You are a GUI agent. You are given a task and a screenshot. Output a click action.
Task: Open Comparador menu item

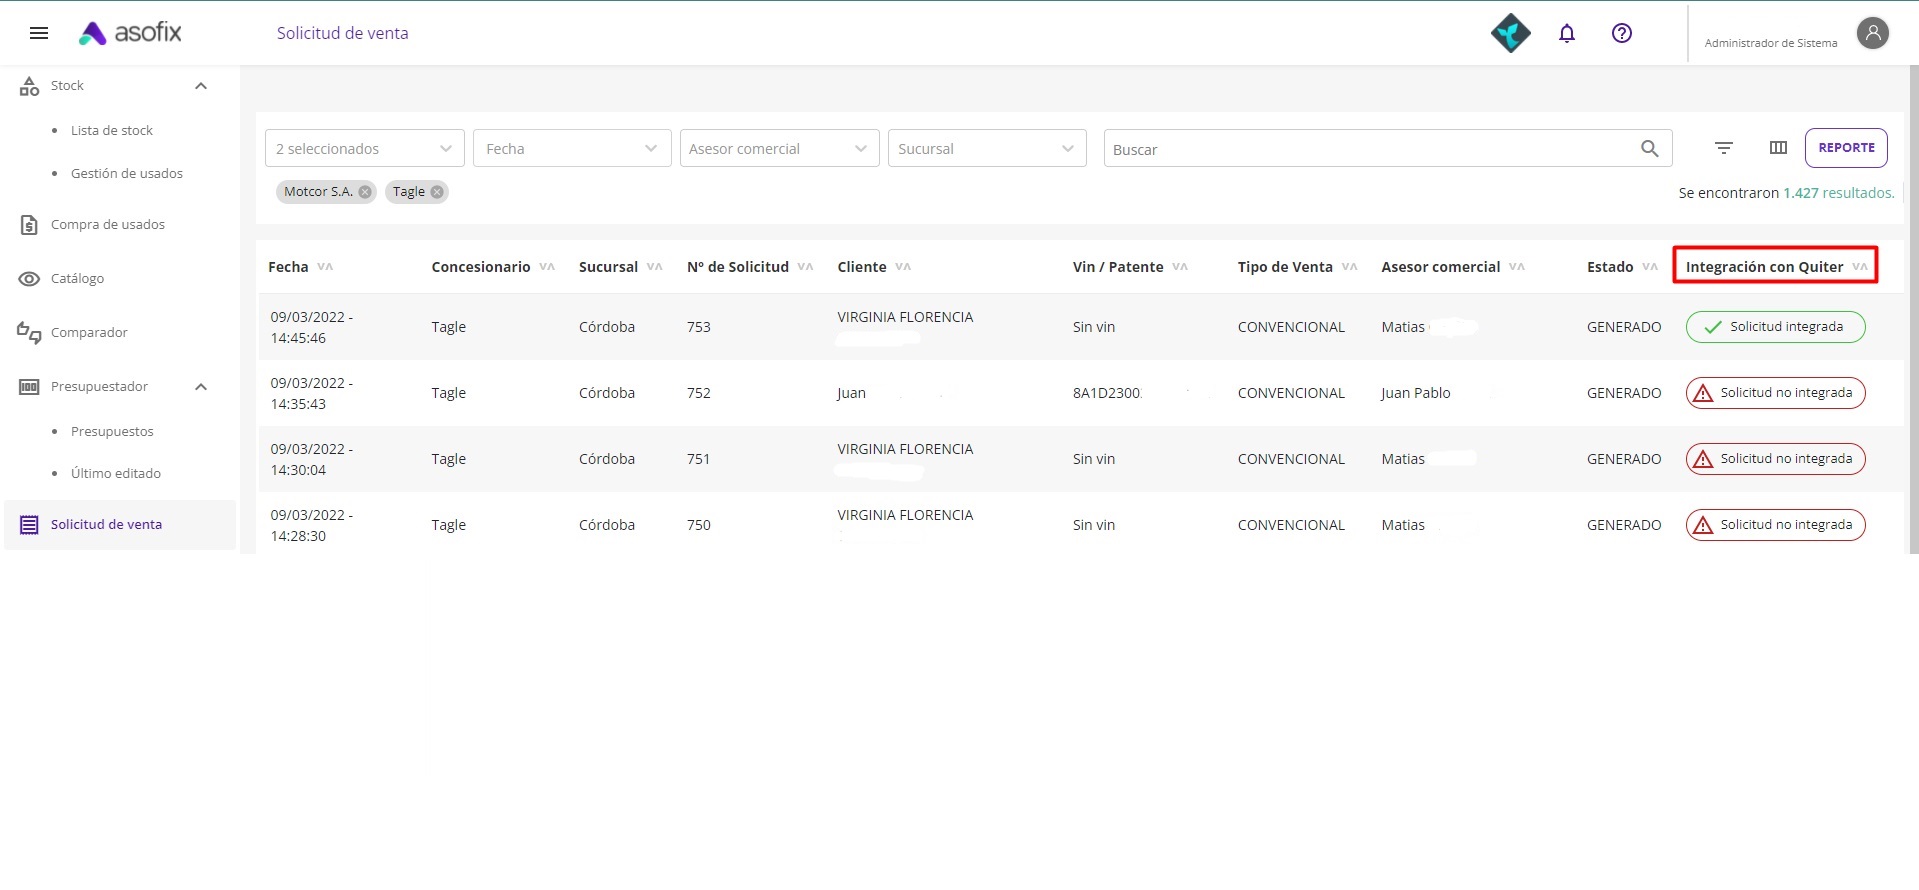click(x=89, y=333)
